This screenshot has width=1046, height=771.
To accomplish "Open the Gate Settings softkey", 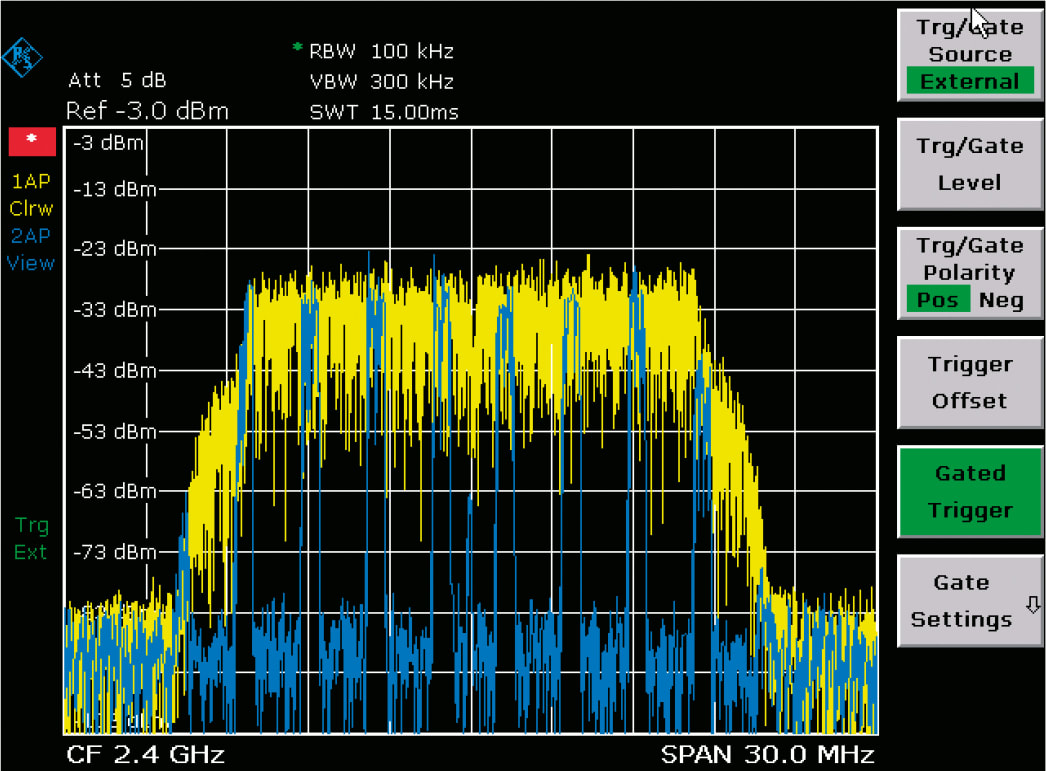I will (x=970, y=600).
